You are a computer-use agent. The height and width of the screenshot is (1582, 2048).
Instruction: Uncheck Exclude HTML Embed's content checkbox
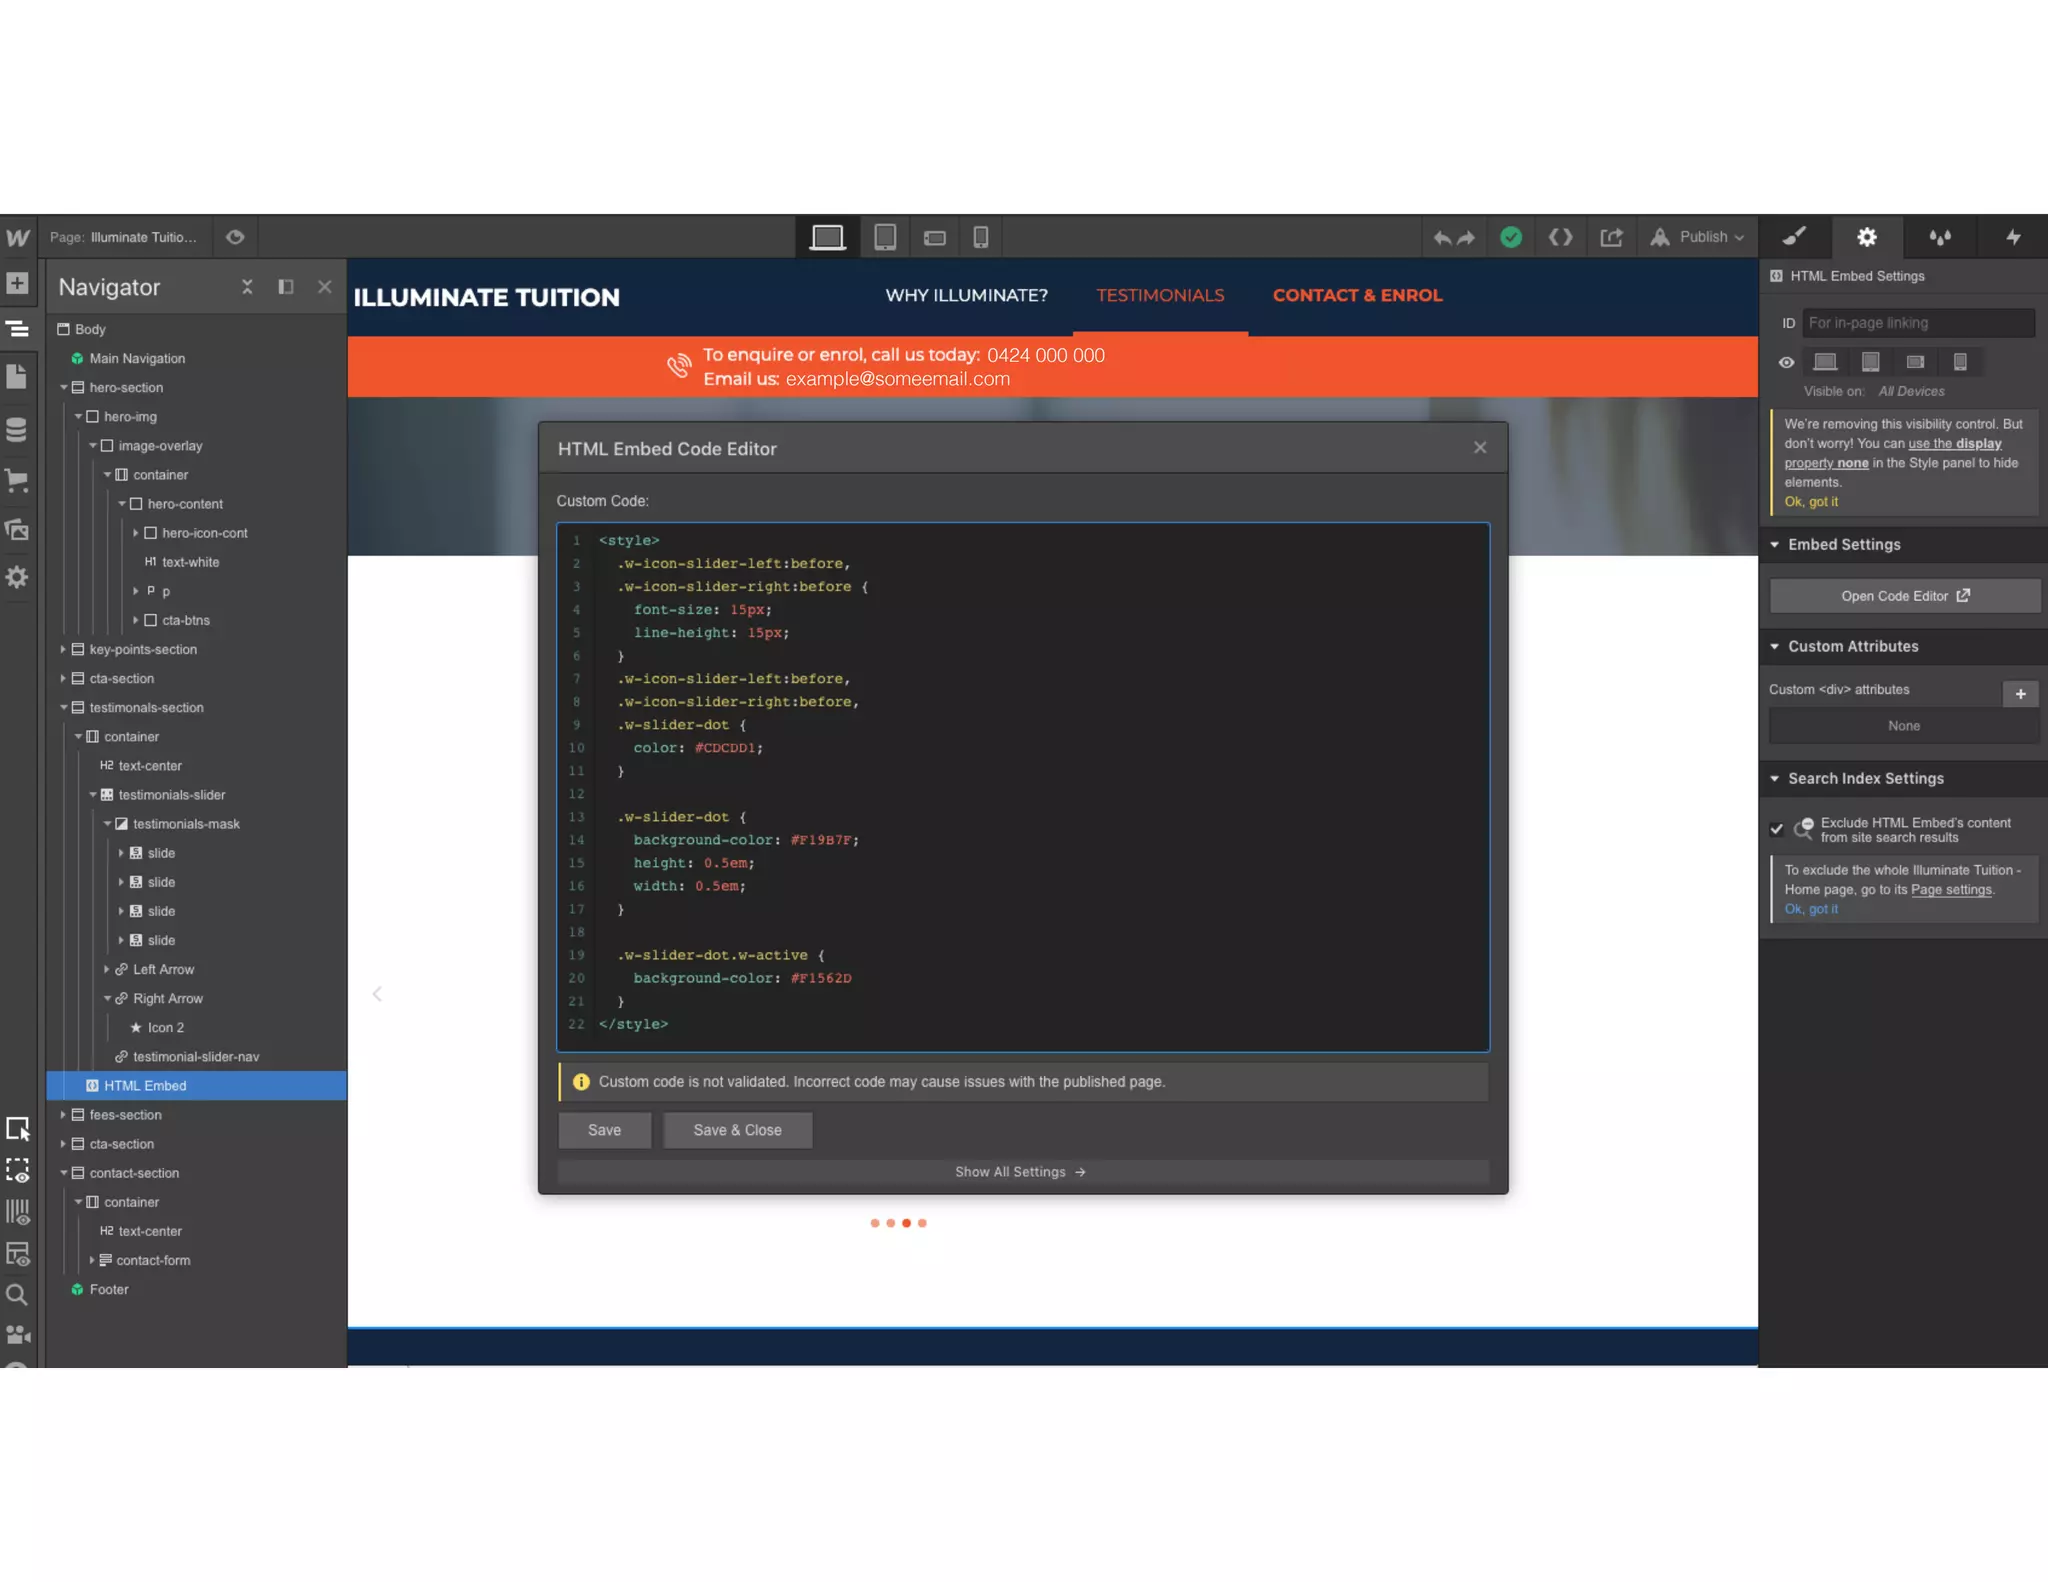coord(1776,829)
